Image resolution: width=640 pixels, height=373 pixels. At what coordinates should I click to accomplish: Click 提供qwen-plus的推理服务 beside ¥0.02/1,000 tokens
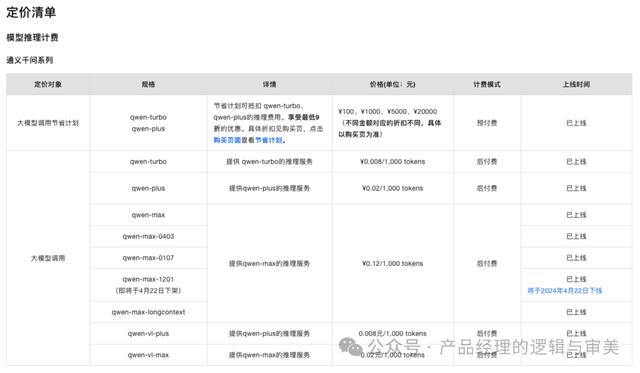[x=269, y=188]
